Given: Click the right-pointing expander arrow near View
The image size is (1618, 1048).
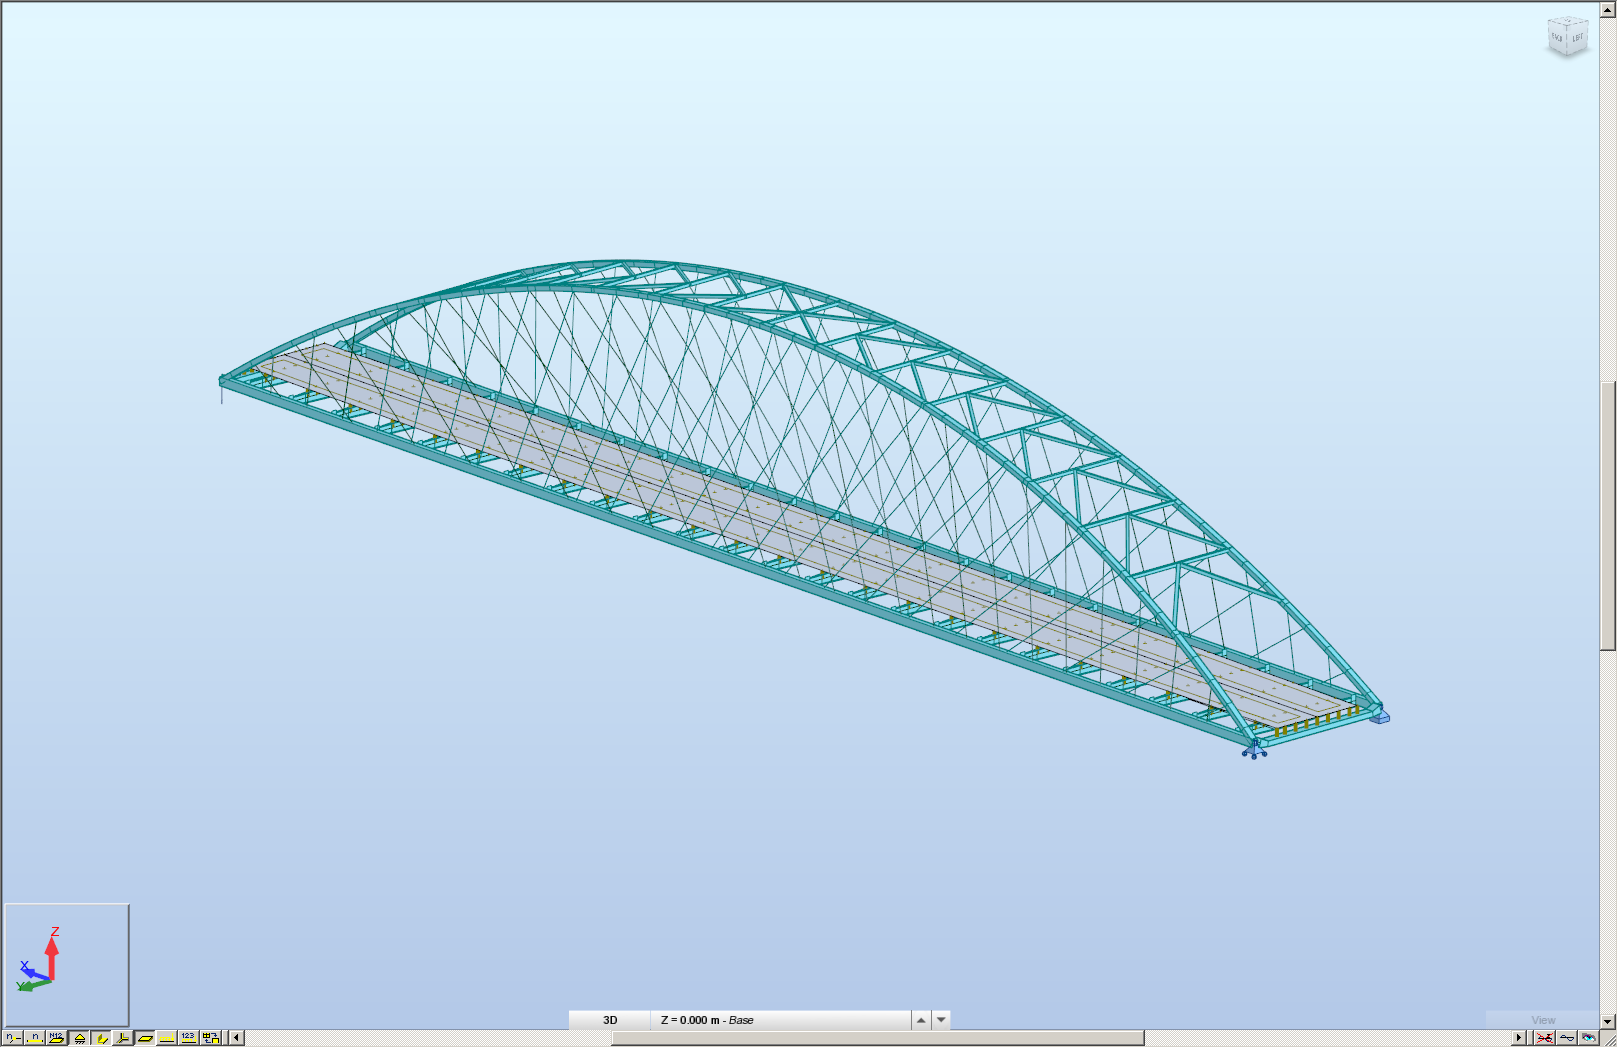Looking at the screenshot, I should click(x=1519, y=1038).
